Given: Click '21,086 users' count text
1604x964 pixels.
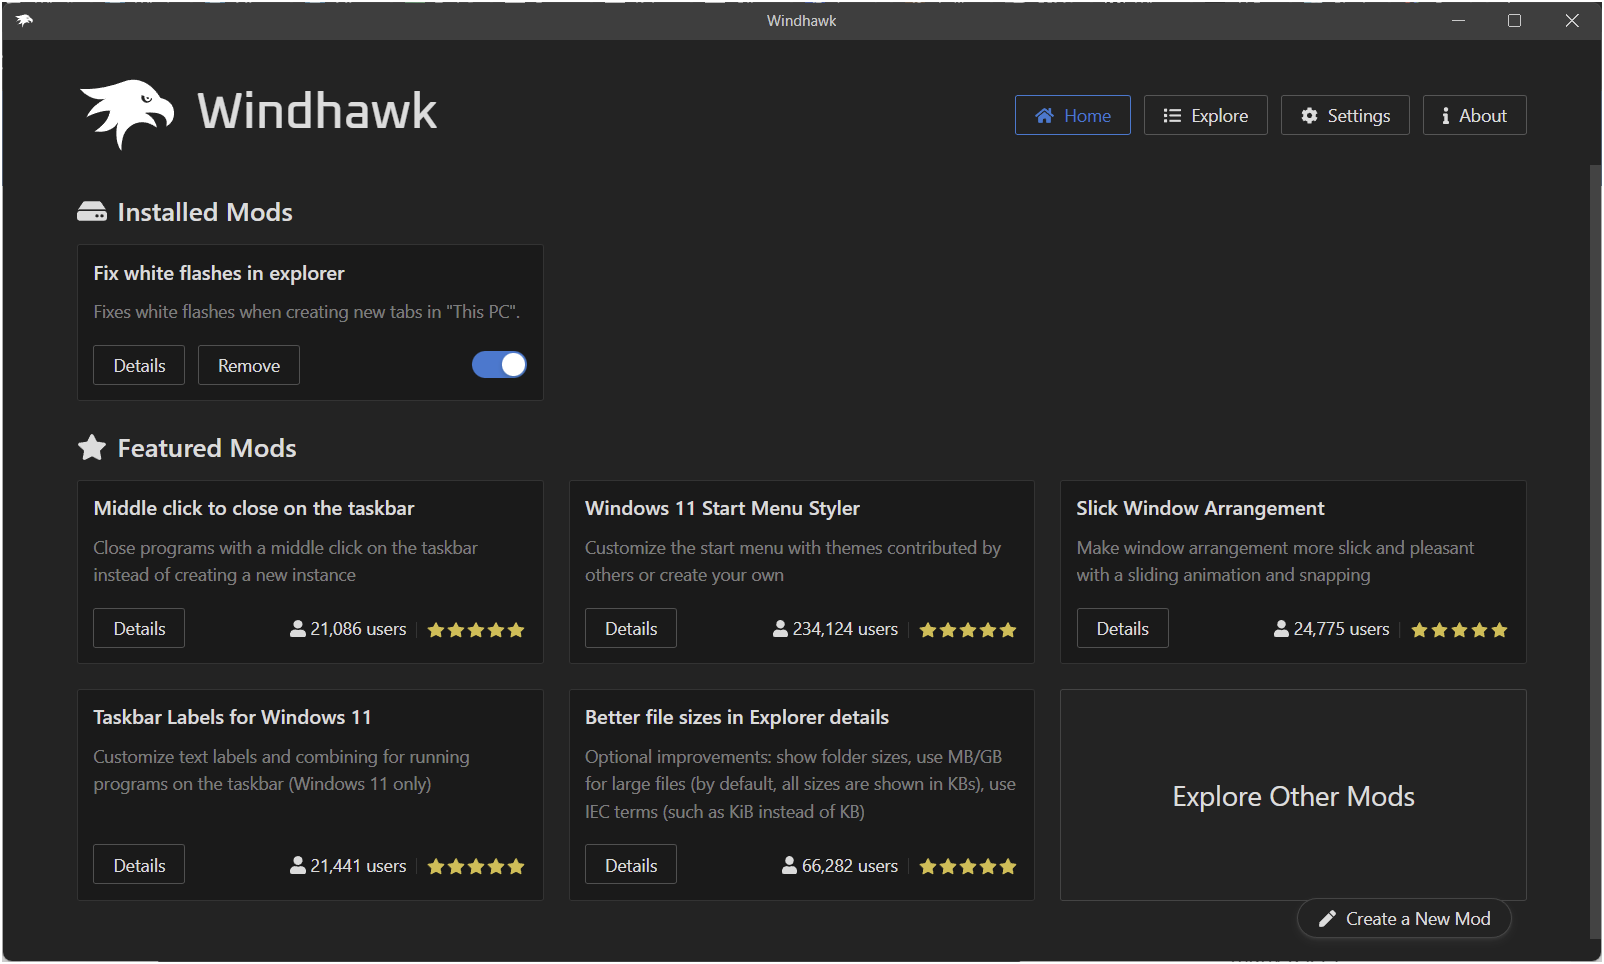Looking at the screenshot, I should pyautogui.click(x=358, y=629).
